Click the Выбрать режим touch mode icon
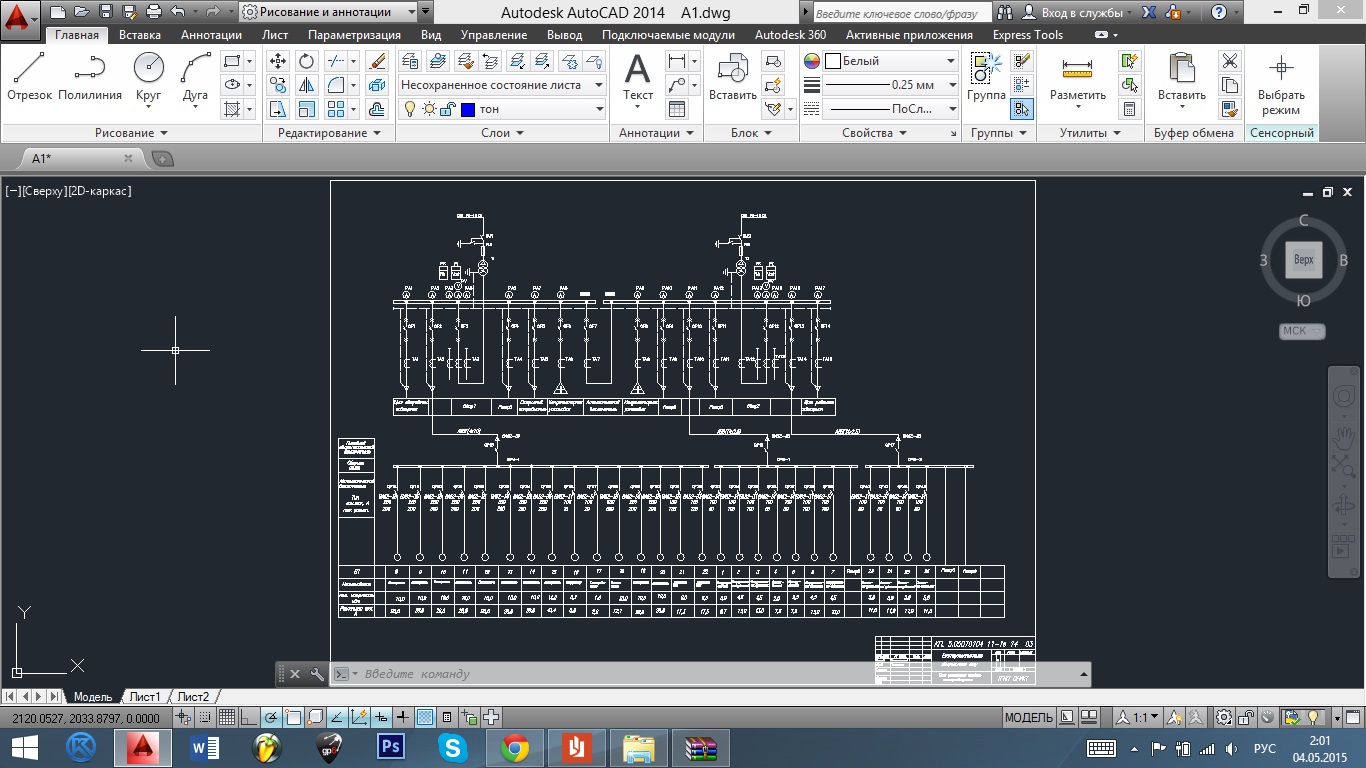Screen dimensions: 1366x768 tap(1281, 84)
